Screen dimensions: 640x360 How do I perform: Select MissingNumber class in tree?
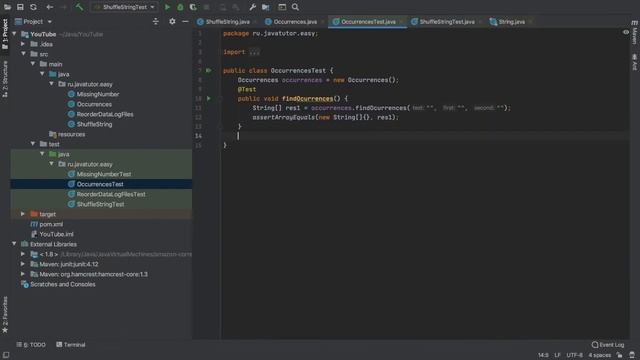coord(98,94)
